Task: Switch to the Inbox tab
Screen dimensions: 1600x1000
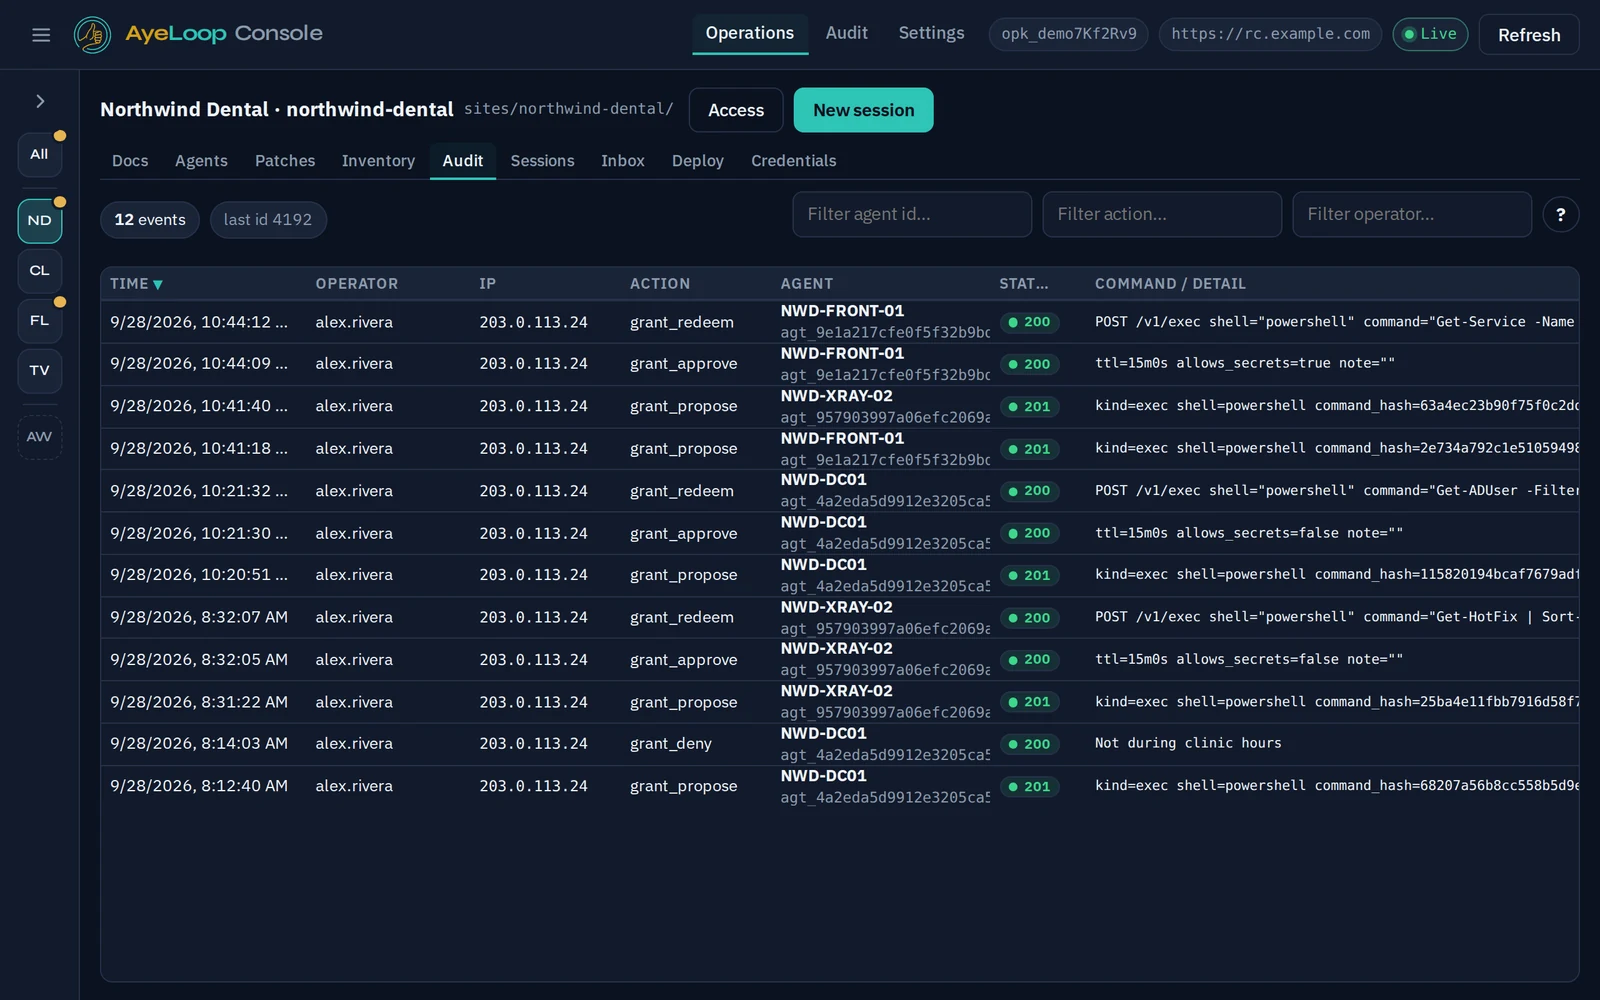Action: [x=623, y=161]
